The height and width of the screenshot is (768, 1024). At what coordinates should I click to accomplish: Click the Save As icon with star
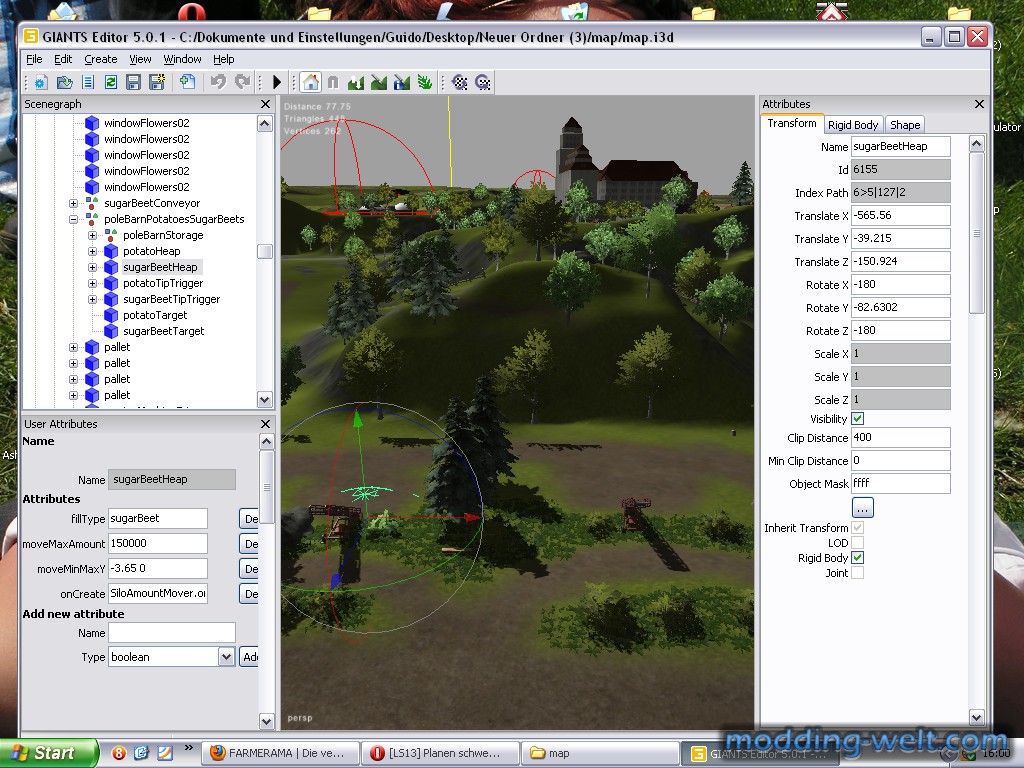[x=157, y=82]
